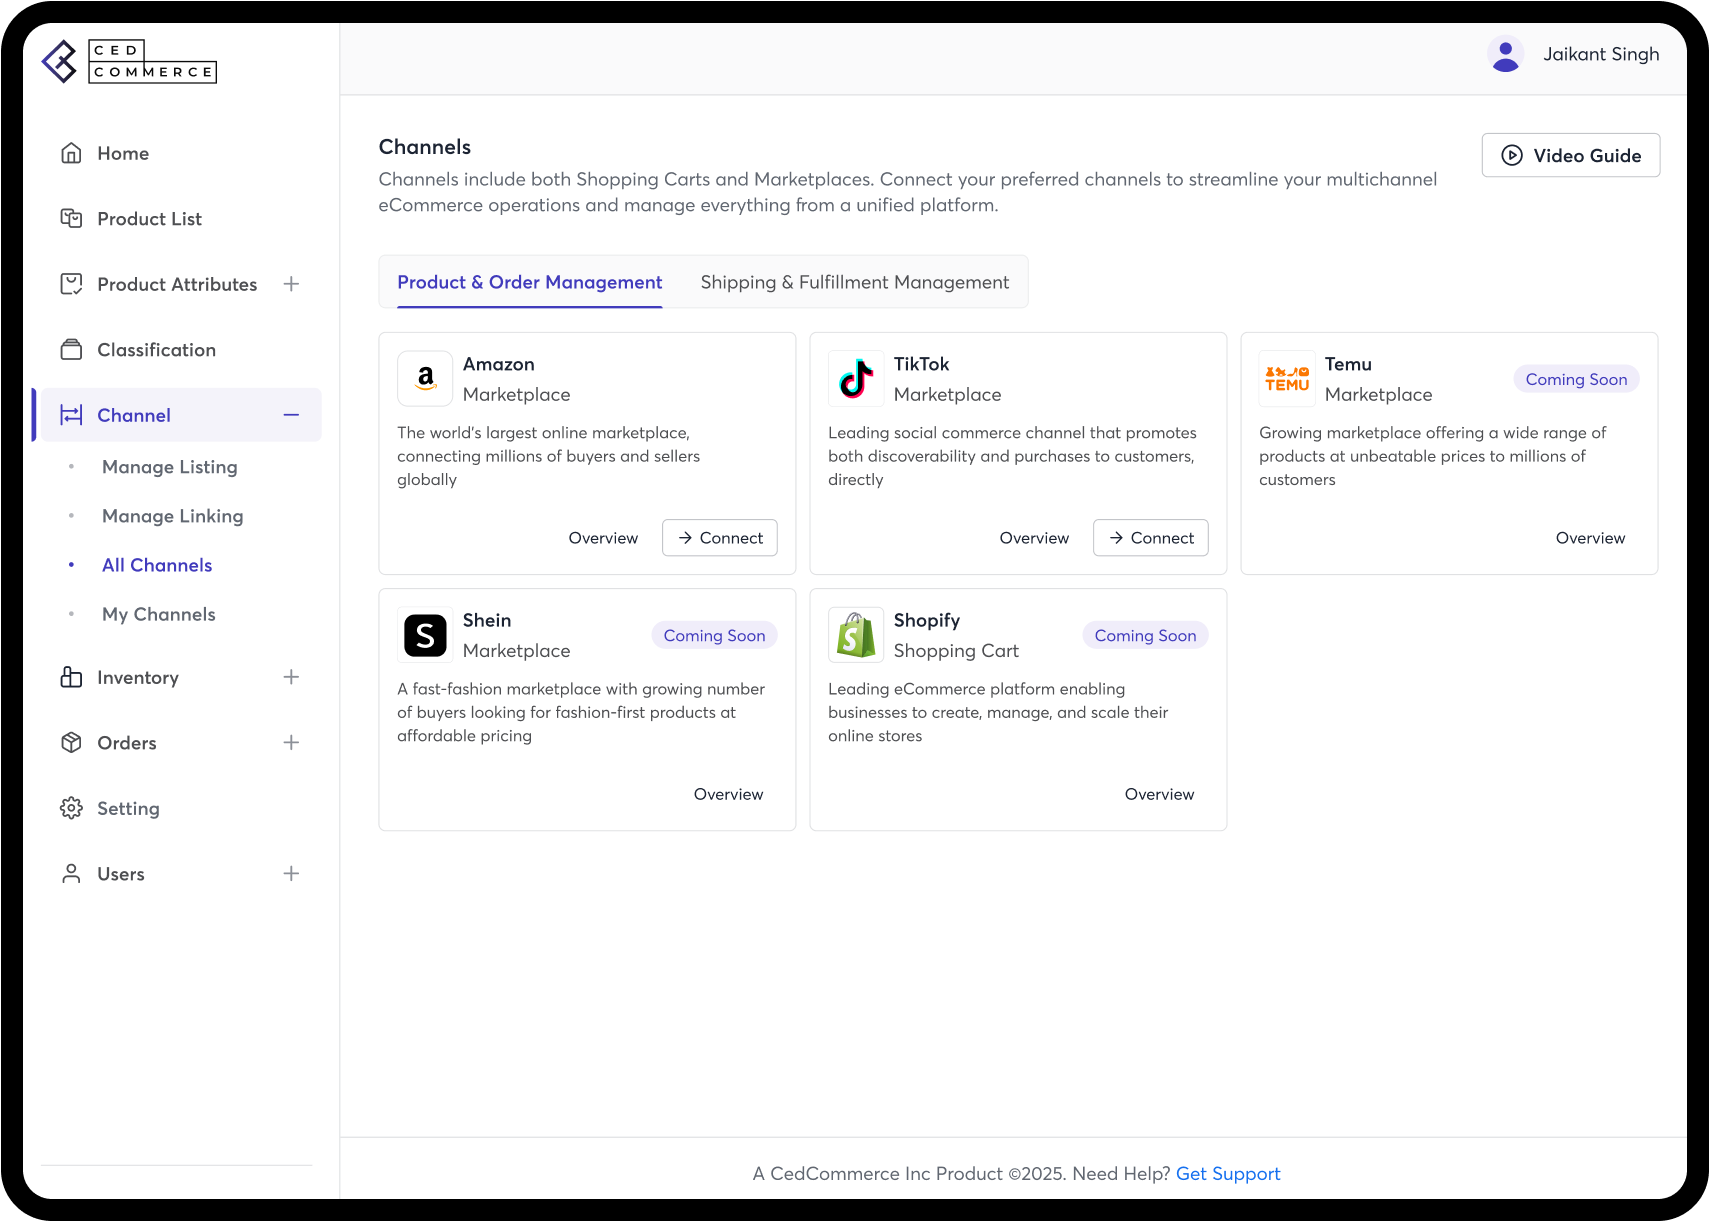
Task: Click the Amazon card title
Action: point(498,364)
